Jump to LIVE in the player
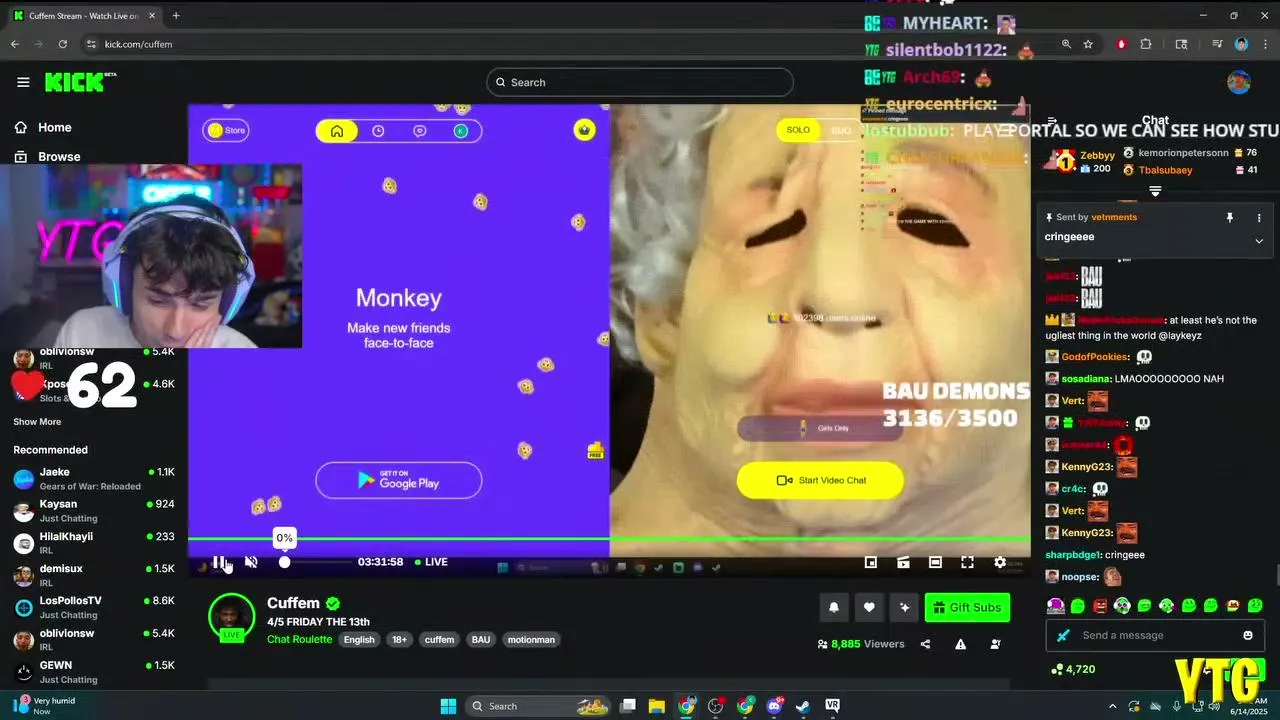 click(x=431, y=562)
